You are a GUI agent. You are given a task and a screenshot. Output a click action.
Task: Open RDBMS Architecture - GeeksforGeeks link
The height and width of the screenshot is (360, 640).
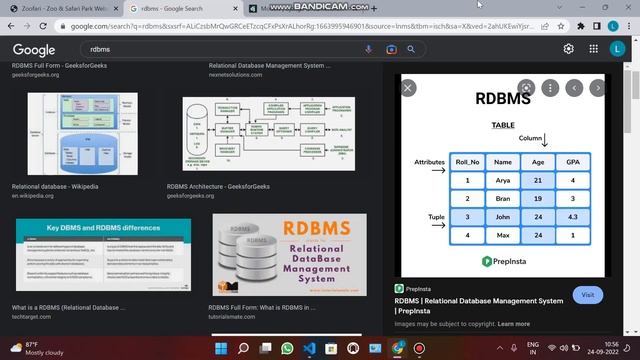[x=218, y=187]
